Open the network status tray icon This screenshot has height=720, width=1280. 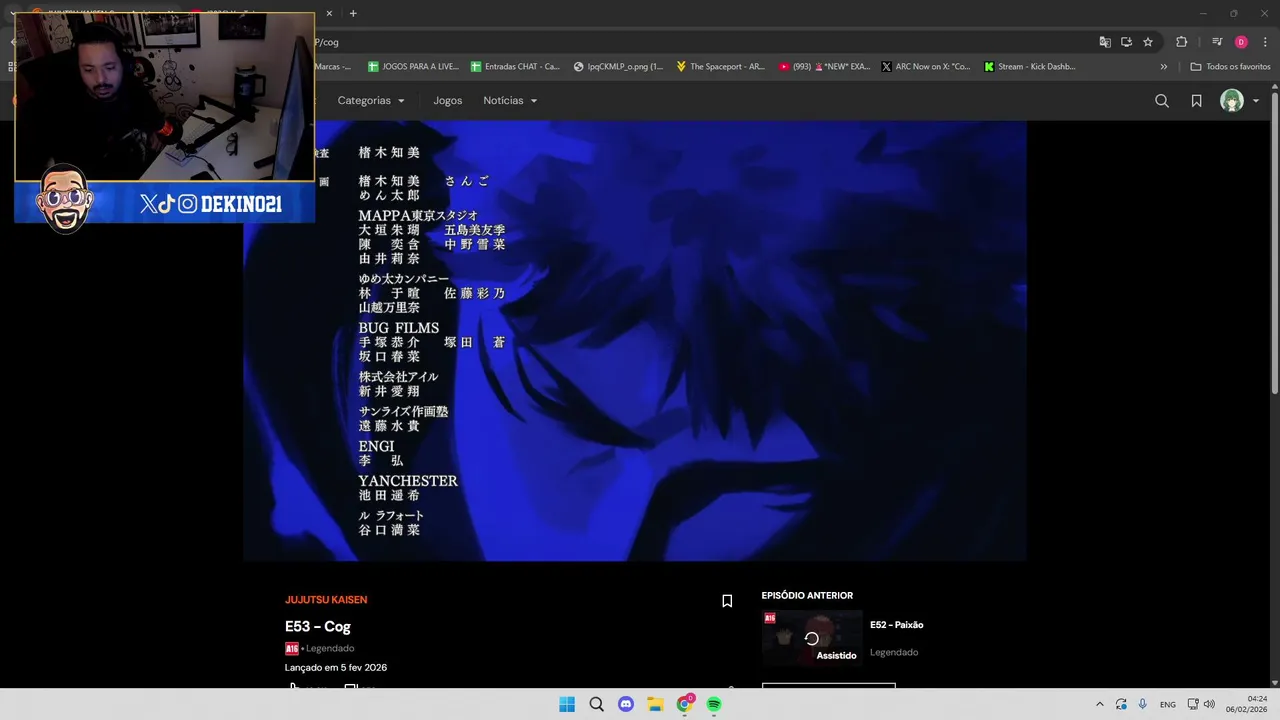tap(1193, 704)
